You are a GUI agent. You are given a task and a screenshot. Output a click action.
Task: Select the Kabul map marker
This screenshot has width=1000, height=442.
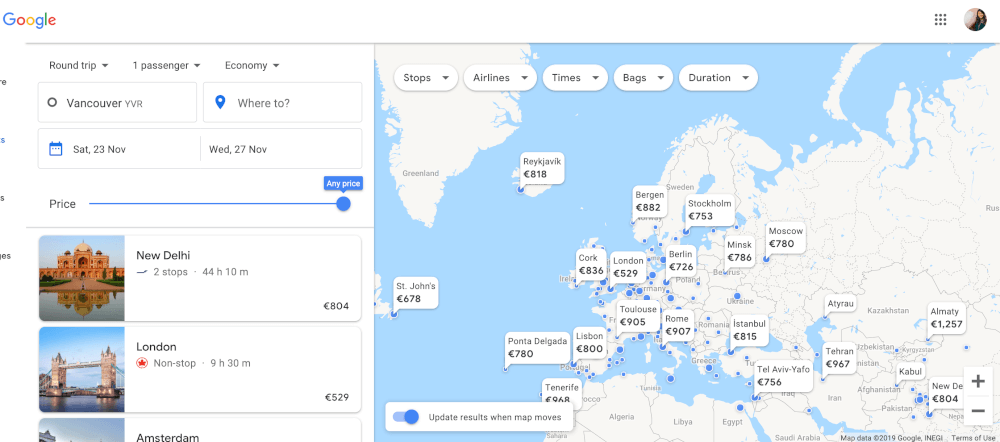coord(910,372)
